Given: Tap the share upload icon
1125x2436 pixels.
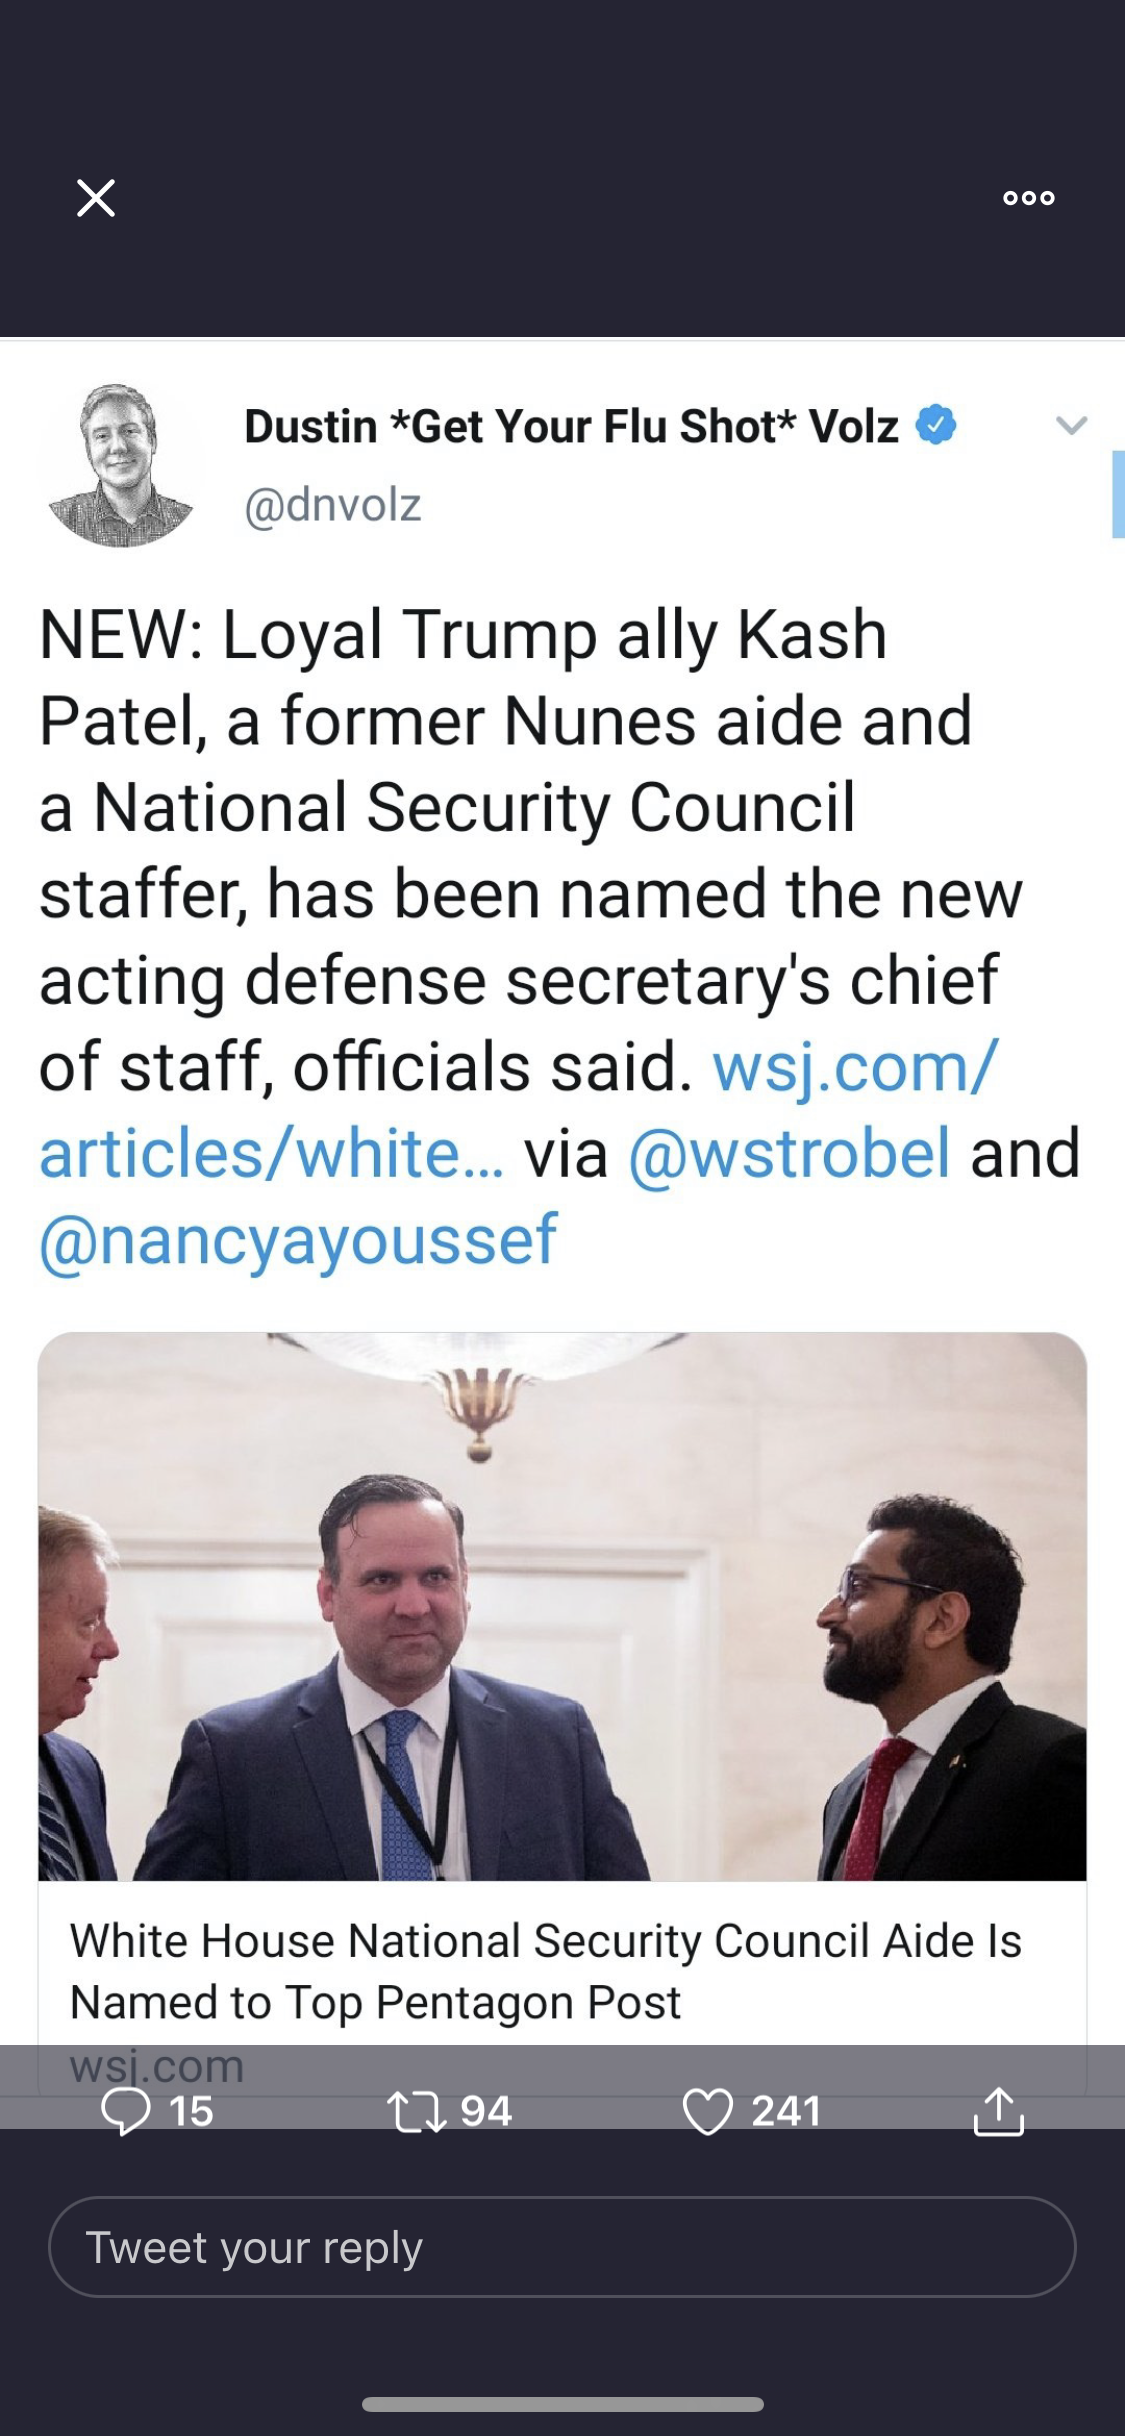Looking at the screenshot, I should pyautogui.click(x=998, y=2111).
